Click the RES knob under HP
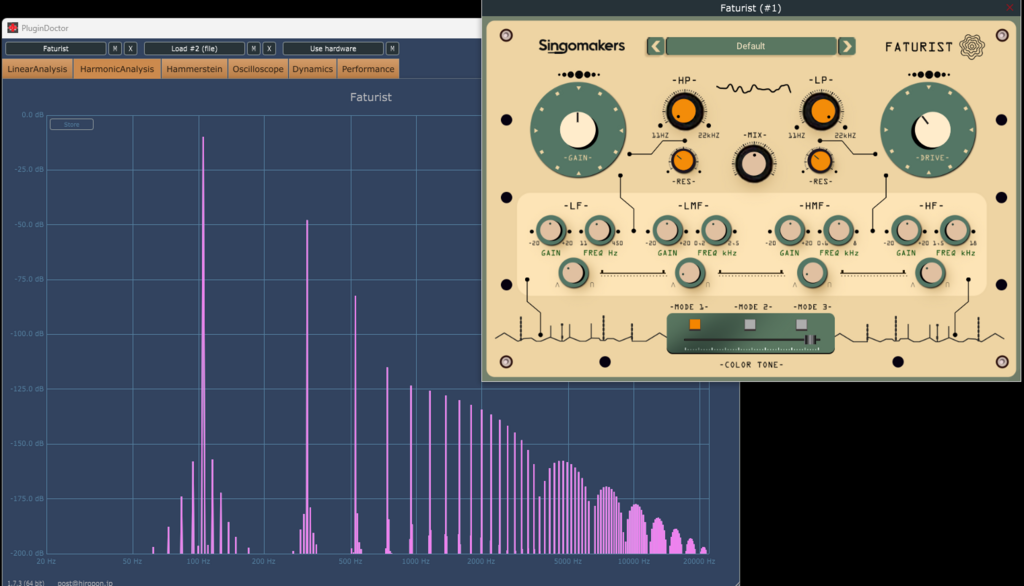The width and height of the screenshot is (1024, 586). point(683,161)
